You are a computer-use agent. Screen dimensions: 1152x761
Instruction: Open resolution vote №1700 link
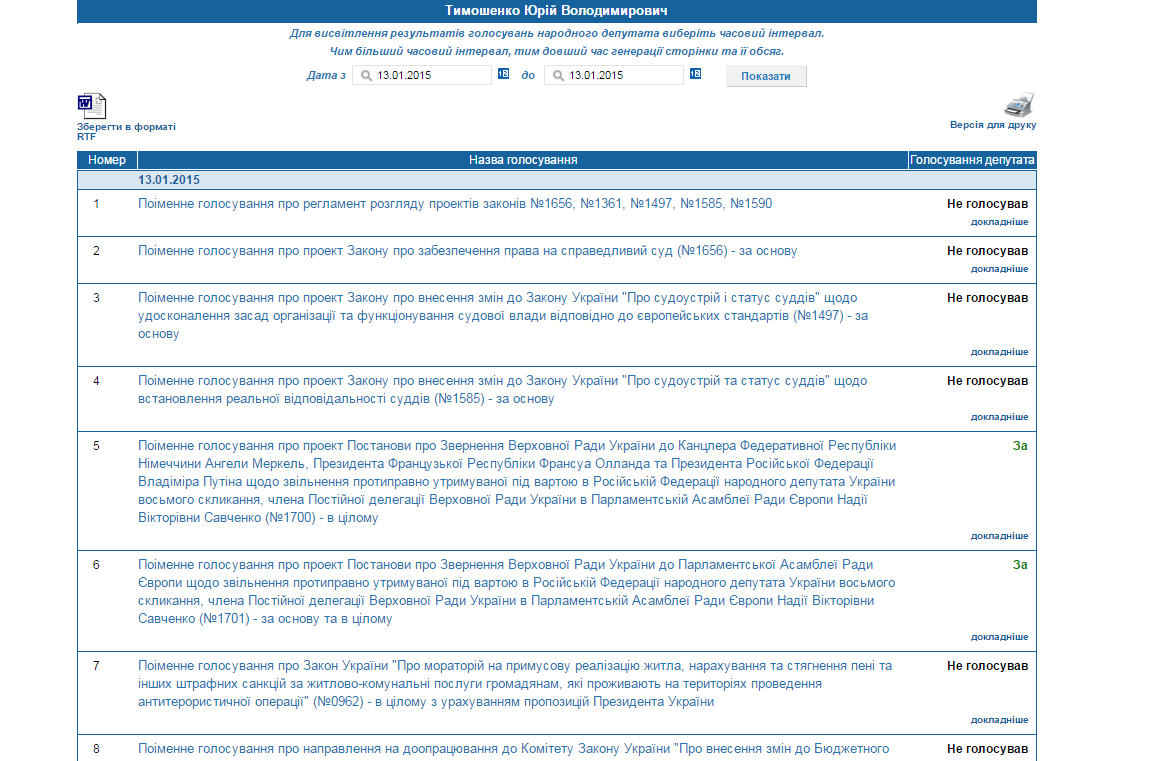pyautogui.click(x=517, y=482)
